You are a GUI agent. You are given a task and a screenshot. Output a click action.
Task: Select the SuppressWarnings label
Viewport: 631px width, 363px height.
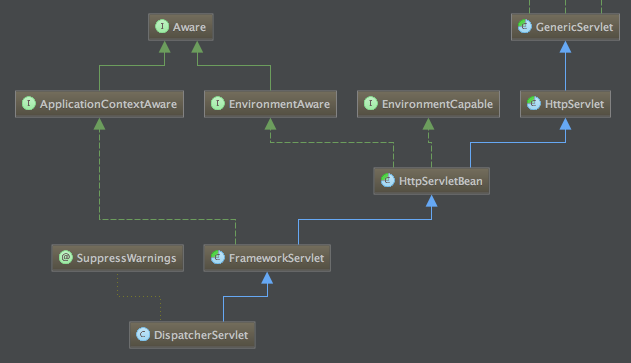pyautogui.click(x=126, y=258)
